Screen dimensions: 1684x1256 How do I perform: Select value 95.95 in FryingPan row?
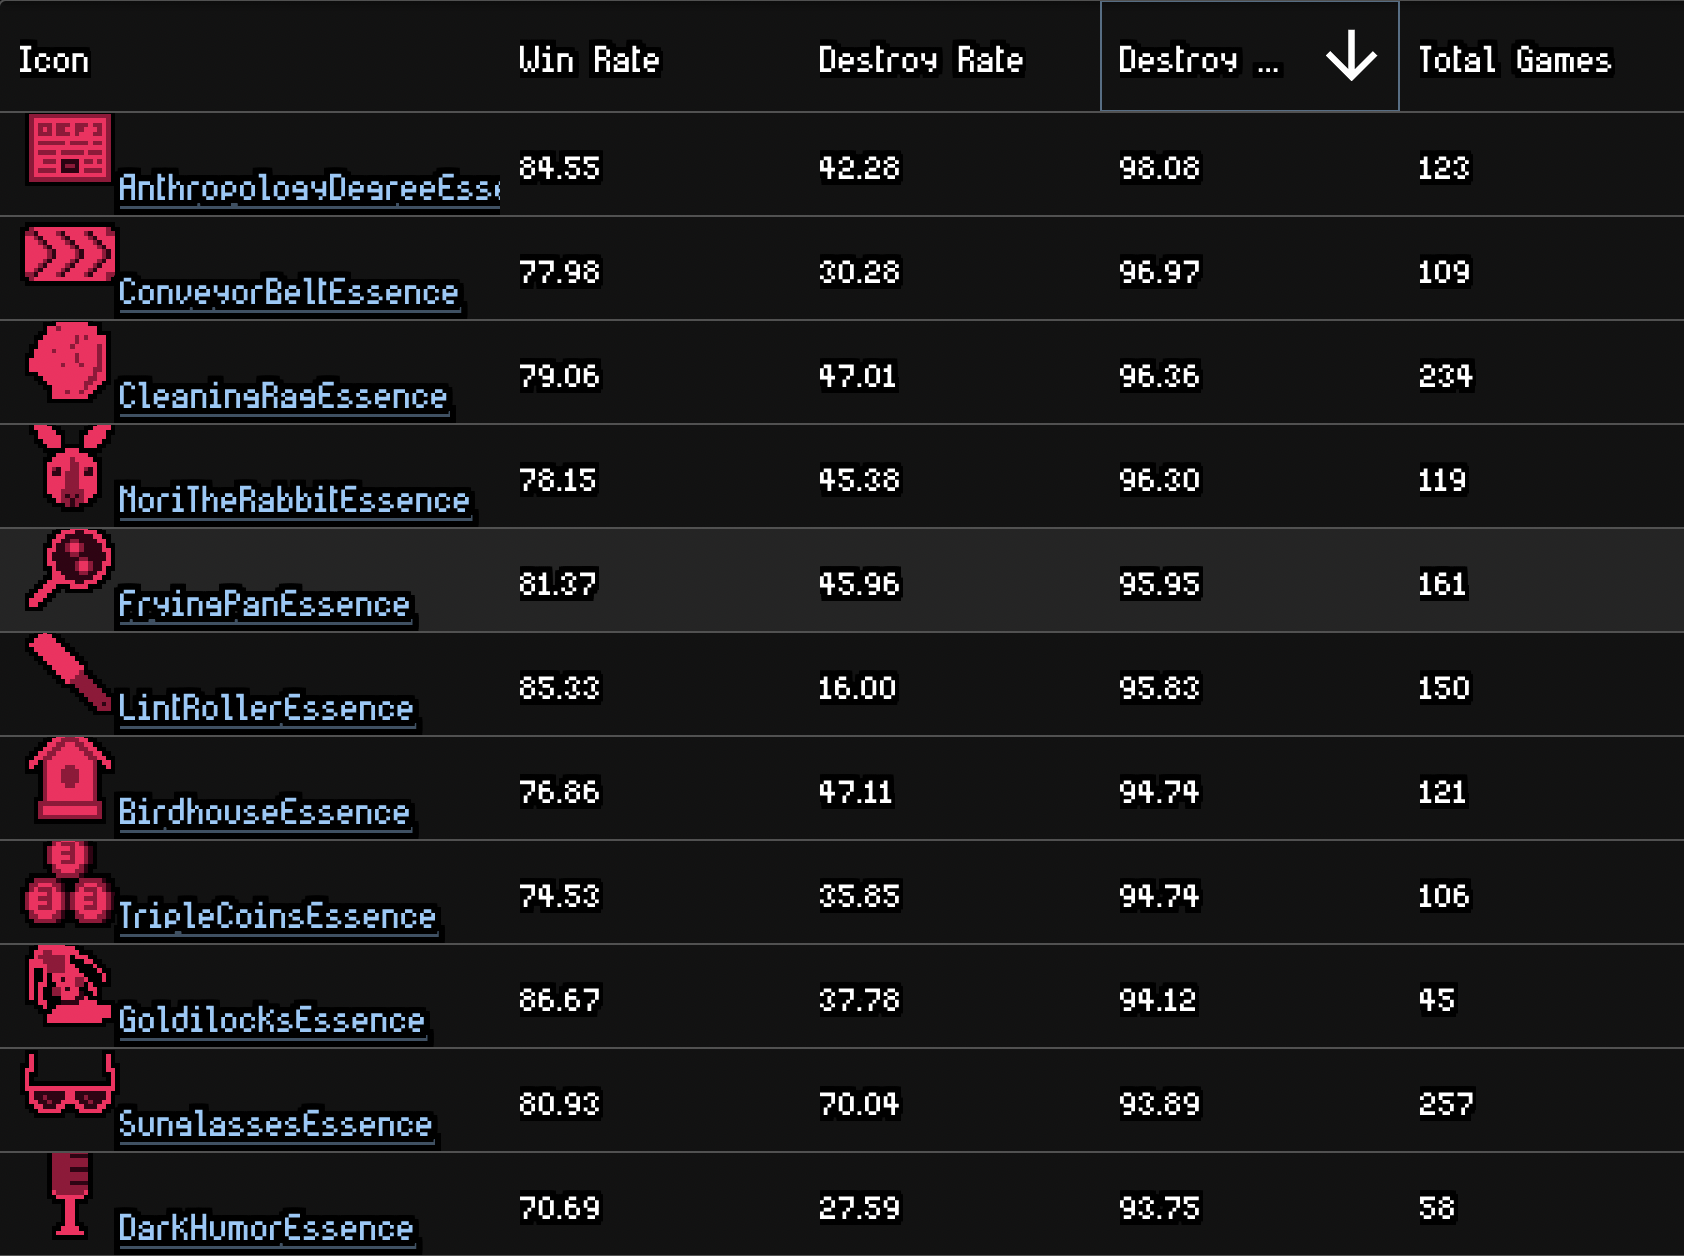1159,583
